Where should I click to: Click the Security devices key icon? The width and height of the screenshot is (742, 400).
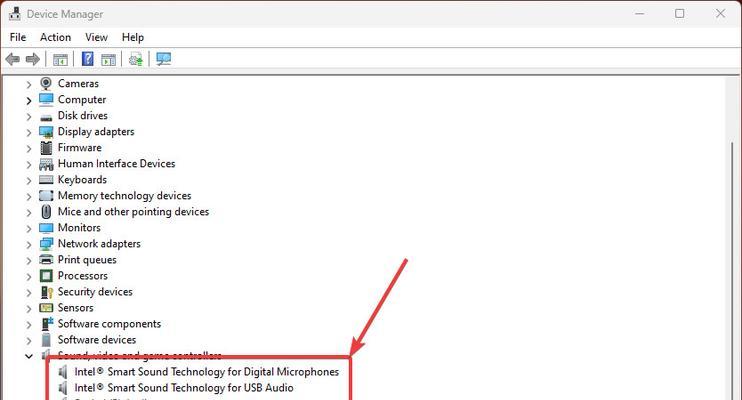[46, 292]
